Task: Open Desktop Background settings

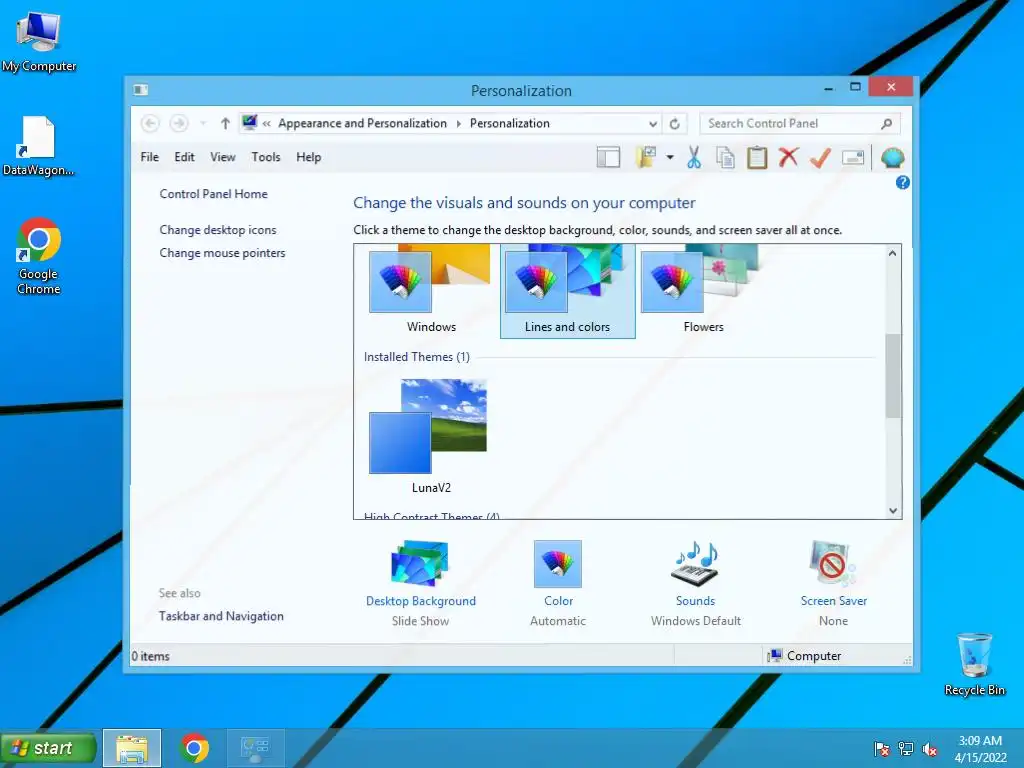Action: [x=421, y=583]
